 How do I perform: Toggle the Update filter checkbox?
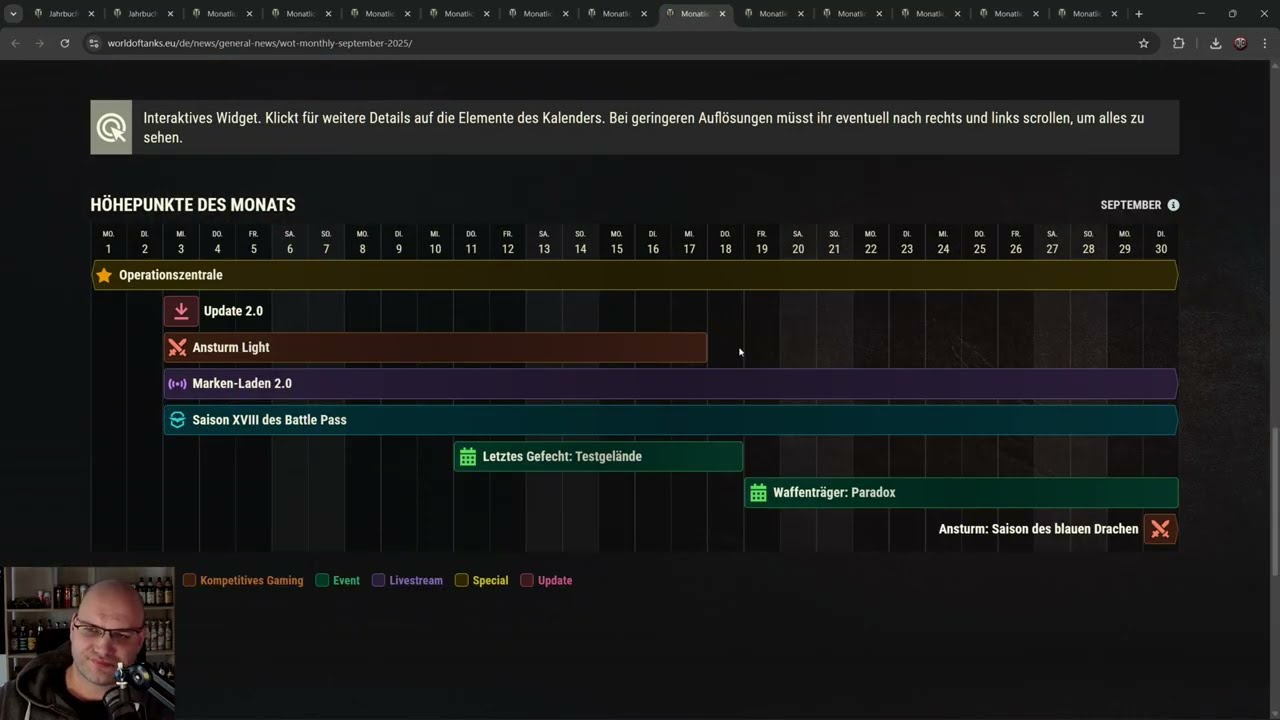coord(527,580)
